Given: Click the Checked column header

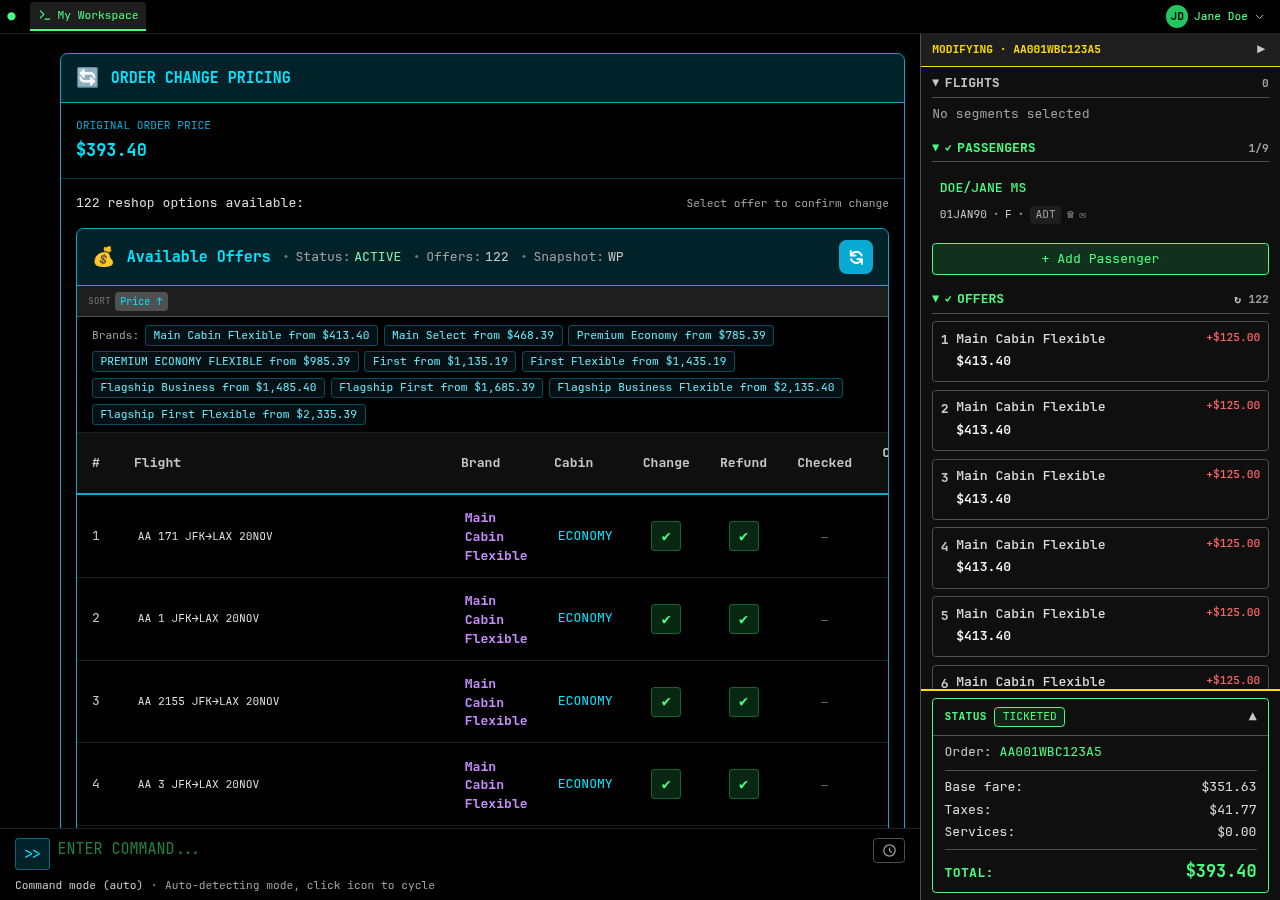Looking at the screenshot, I should coord(824,463).
